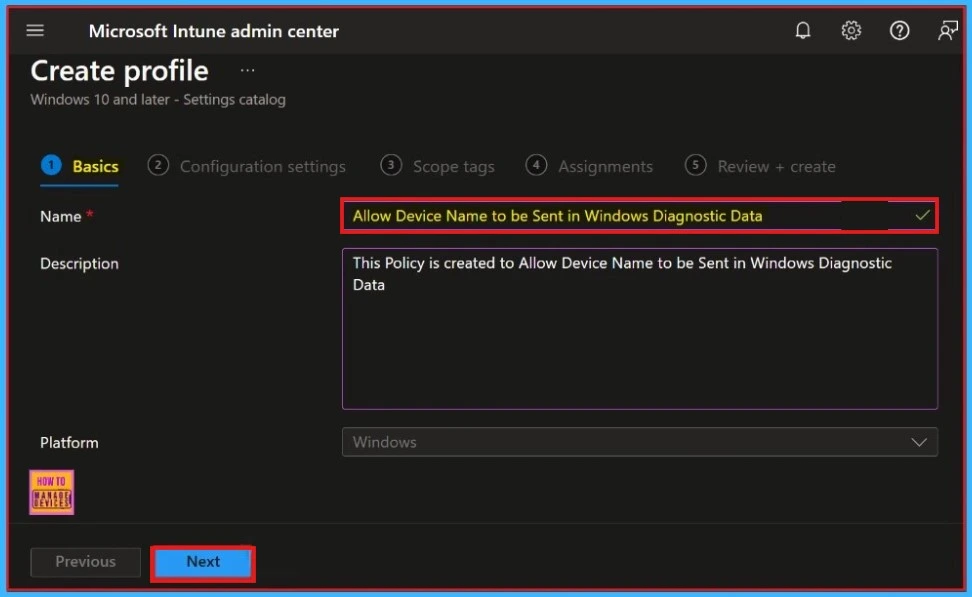Click the Create profile heading
This screenshot has height=597, width=972.
120,71
